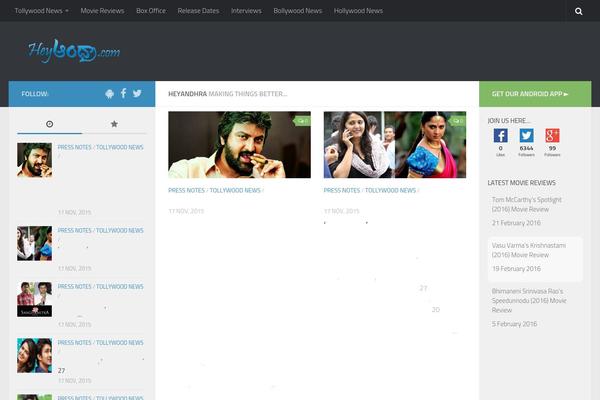Click Tollywood News link beside smiling couple thumbnail
Viewport: 600px width, 400px height.
pos(119,343)
